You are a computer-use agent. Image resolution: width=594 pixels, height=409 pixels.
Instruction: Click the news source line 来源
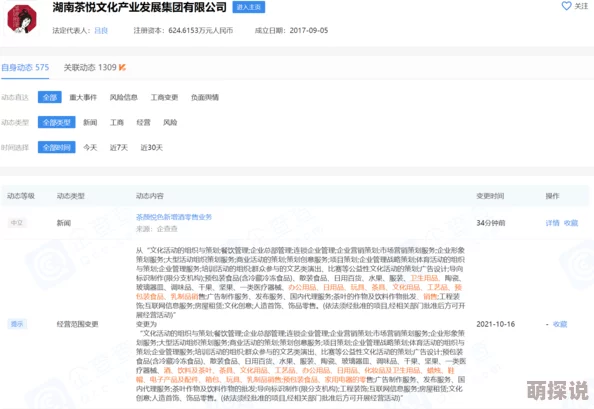(157, 229)
